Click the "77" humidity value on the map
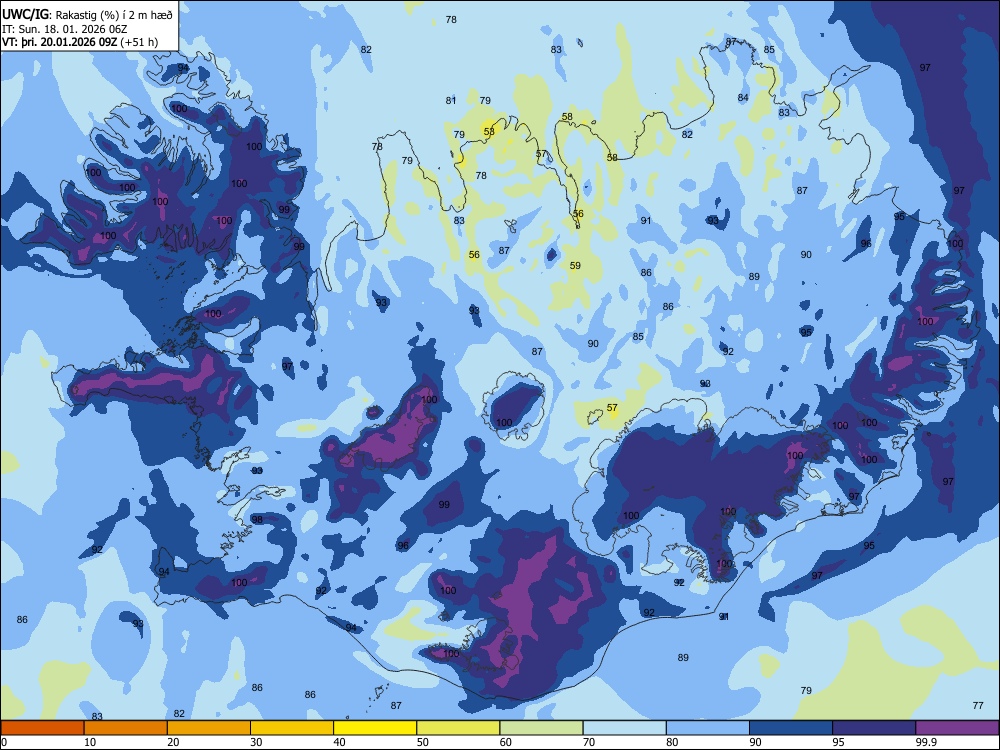Viewport: 1000px width, 750px height. point(978,705)
